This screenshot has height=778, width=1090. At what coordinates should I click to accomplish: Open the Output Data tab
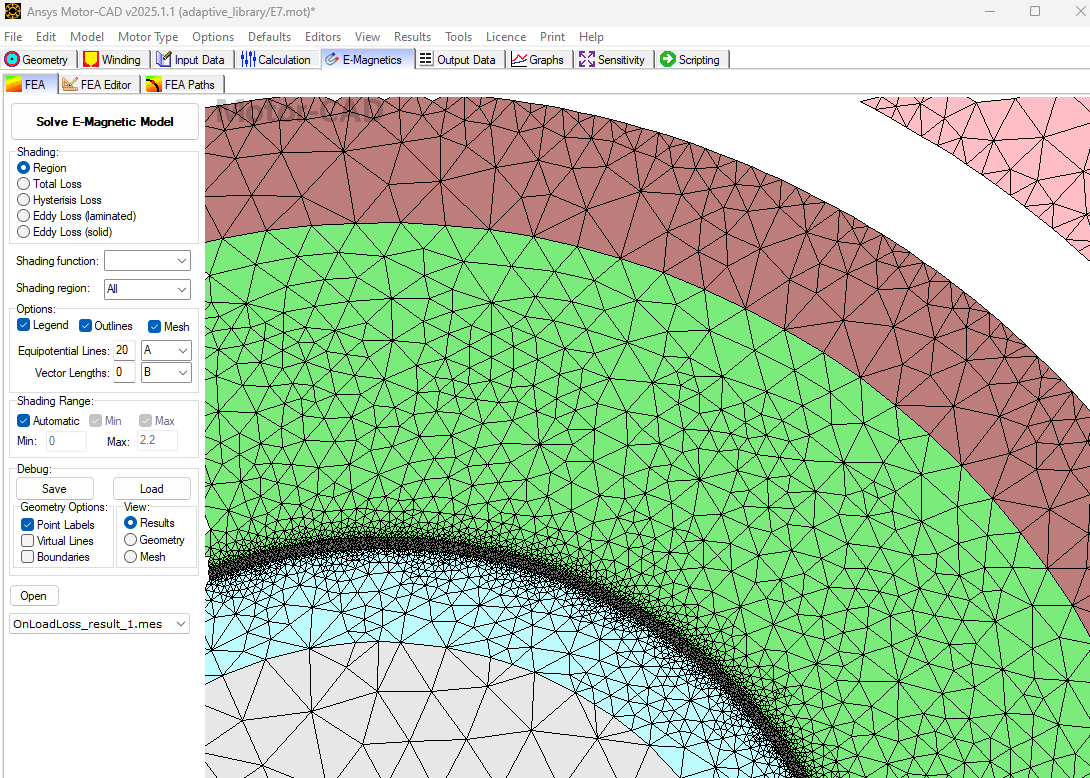(458, 60)
